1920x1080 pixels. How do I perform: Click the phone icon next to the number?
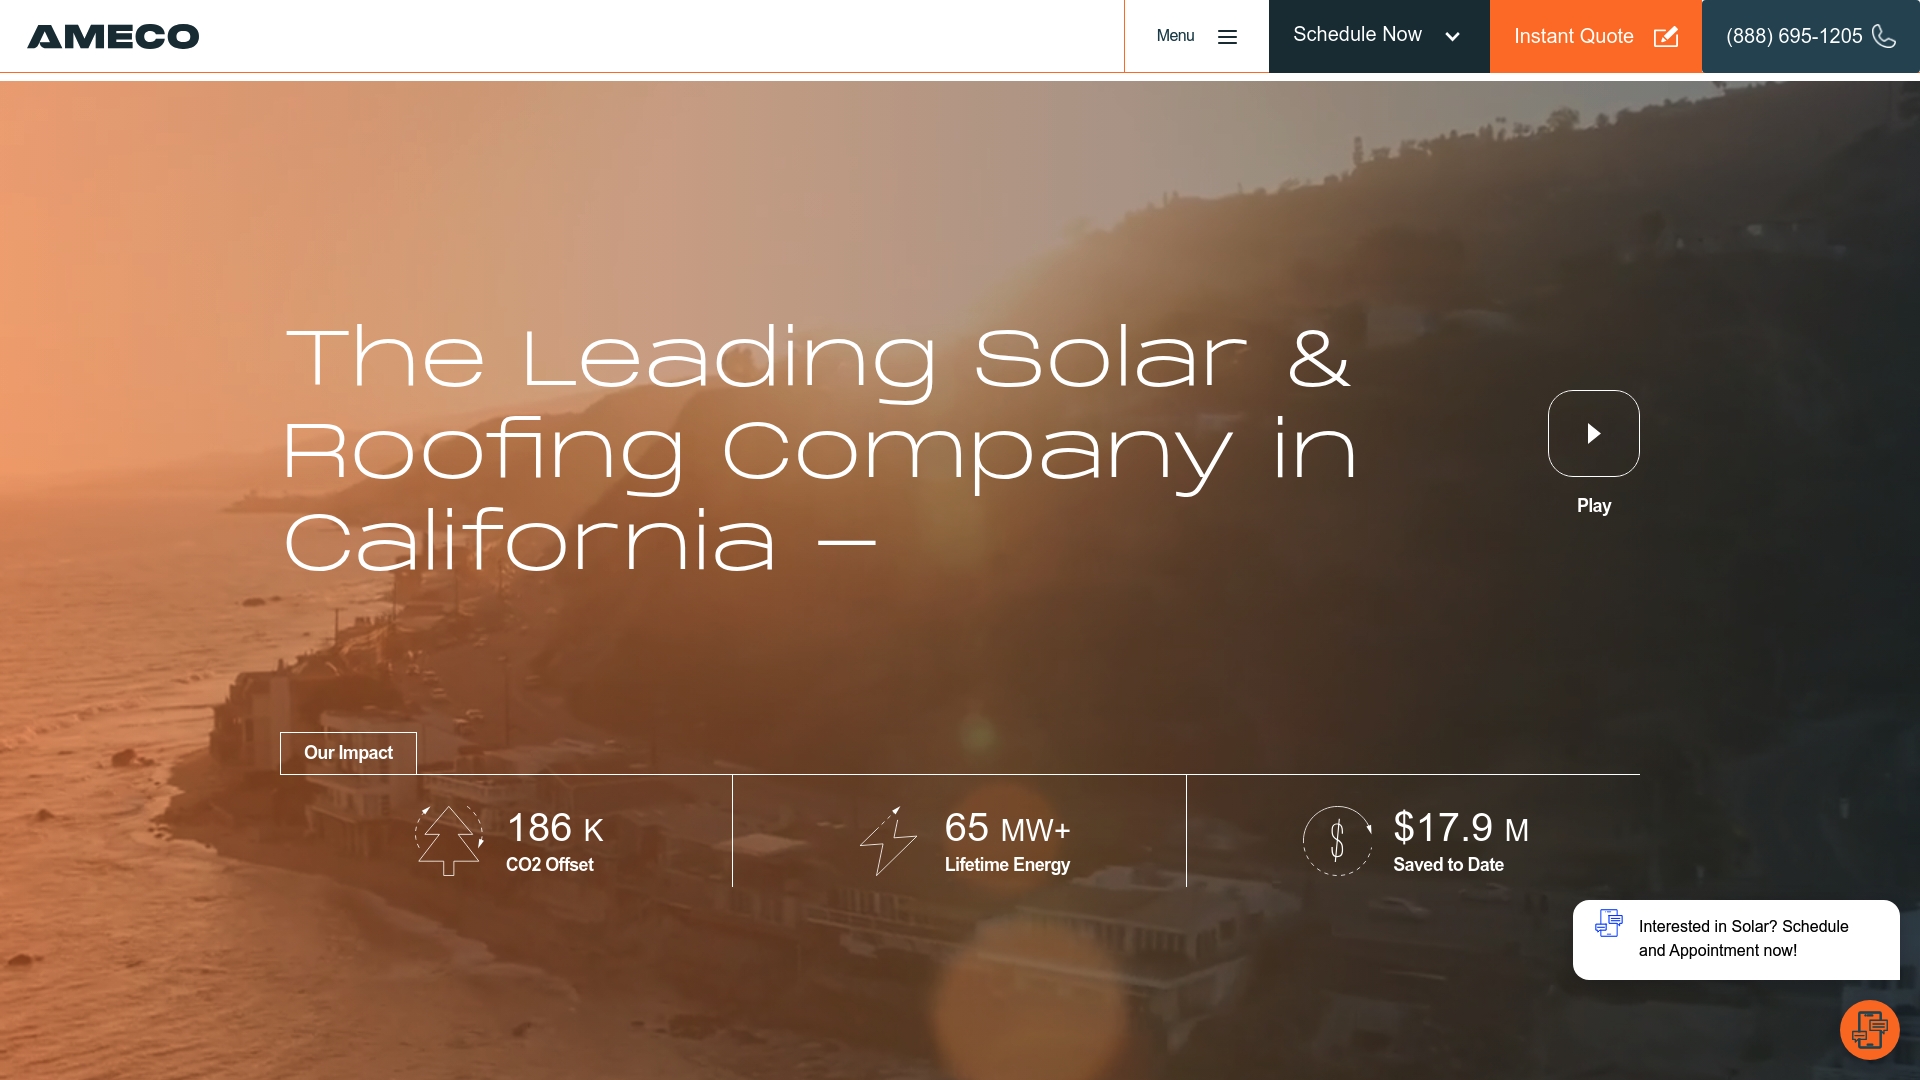(x=1885, y=36)
